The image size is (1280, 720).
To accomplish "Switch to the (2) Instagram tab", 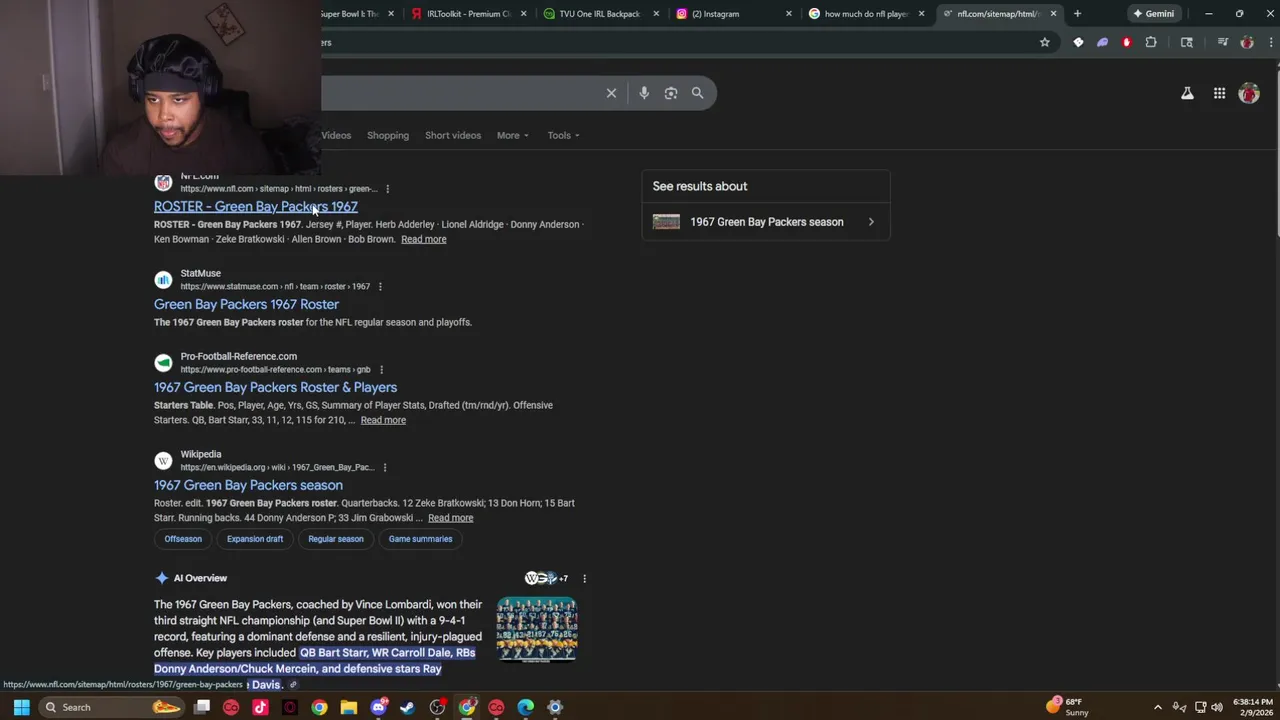I will point(732,14).
